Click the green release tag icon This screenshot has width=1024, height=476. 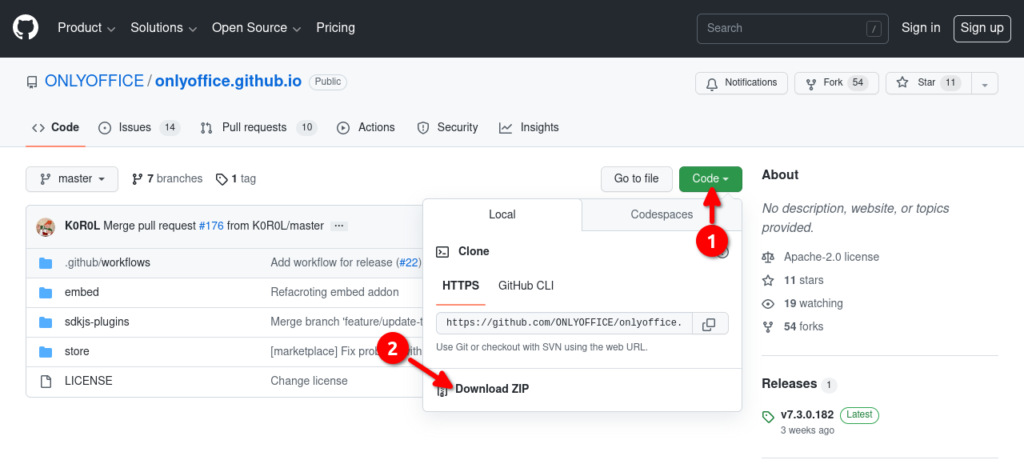coord(768,417)
